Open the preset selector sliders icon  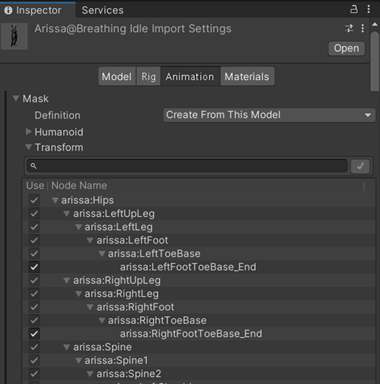[x=349, y=28]
